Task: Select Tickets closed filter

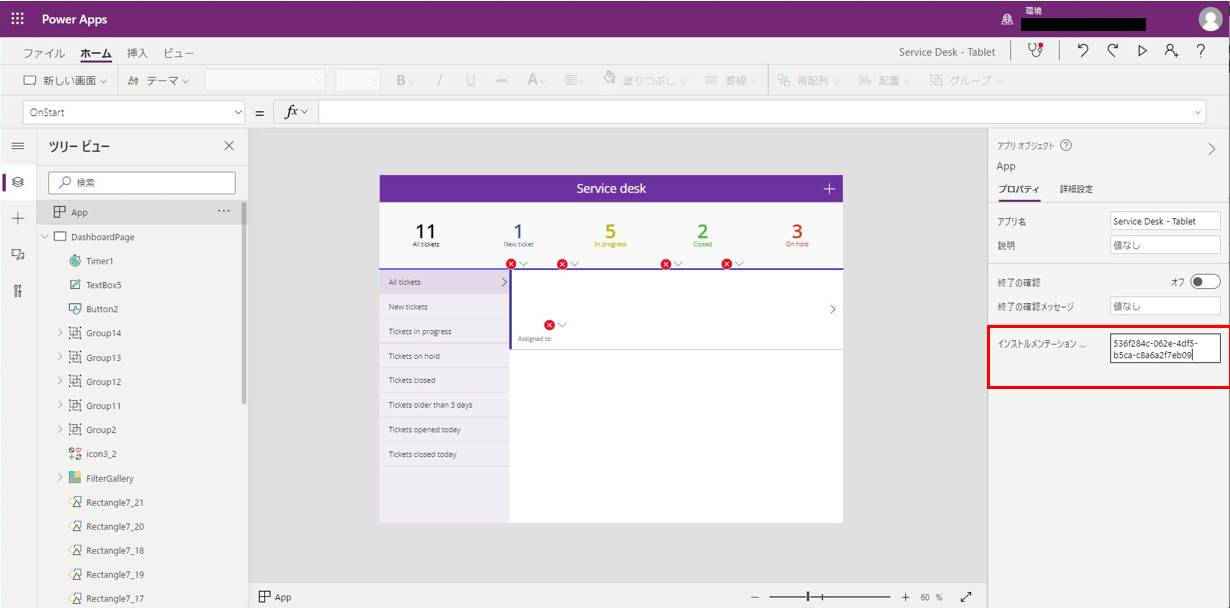Action: tap(445, 380)
